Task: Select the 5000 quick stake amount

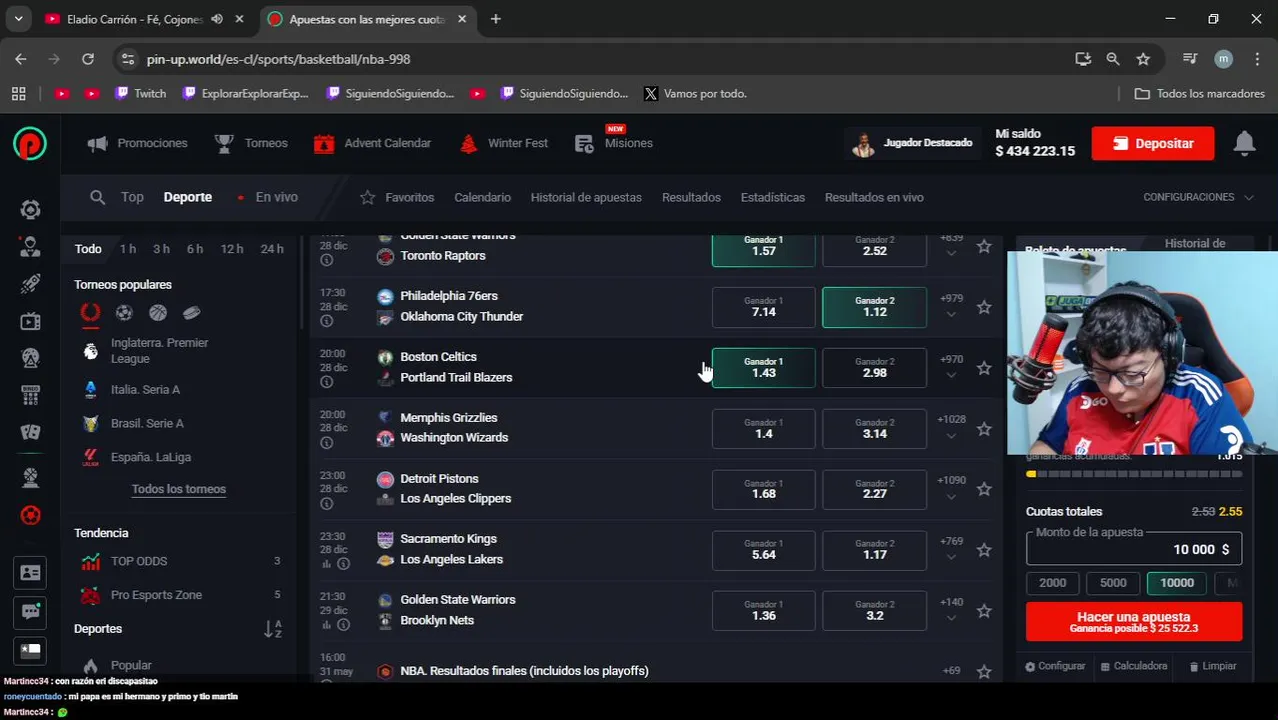Action: coord(1113,583)
